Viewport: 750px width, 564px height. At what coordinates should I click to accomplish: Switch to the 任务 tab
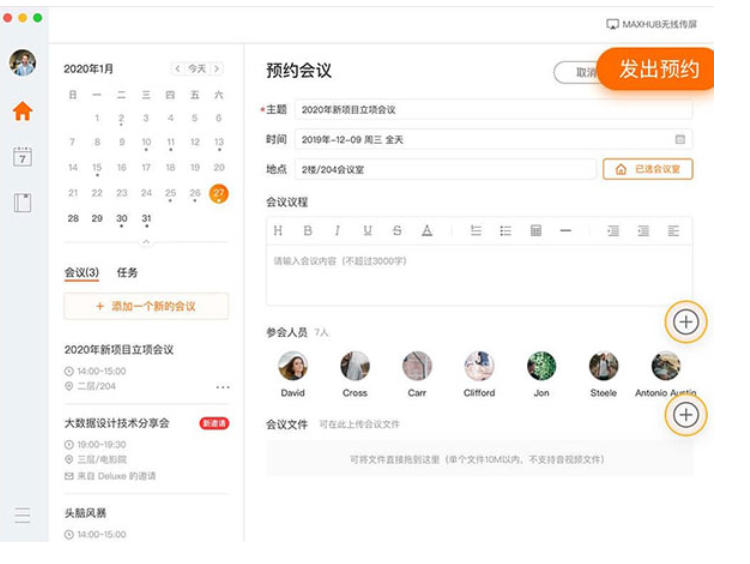(x=127, y=273)
